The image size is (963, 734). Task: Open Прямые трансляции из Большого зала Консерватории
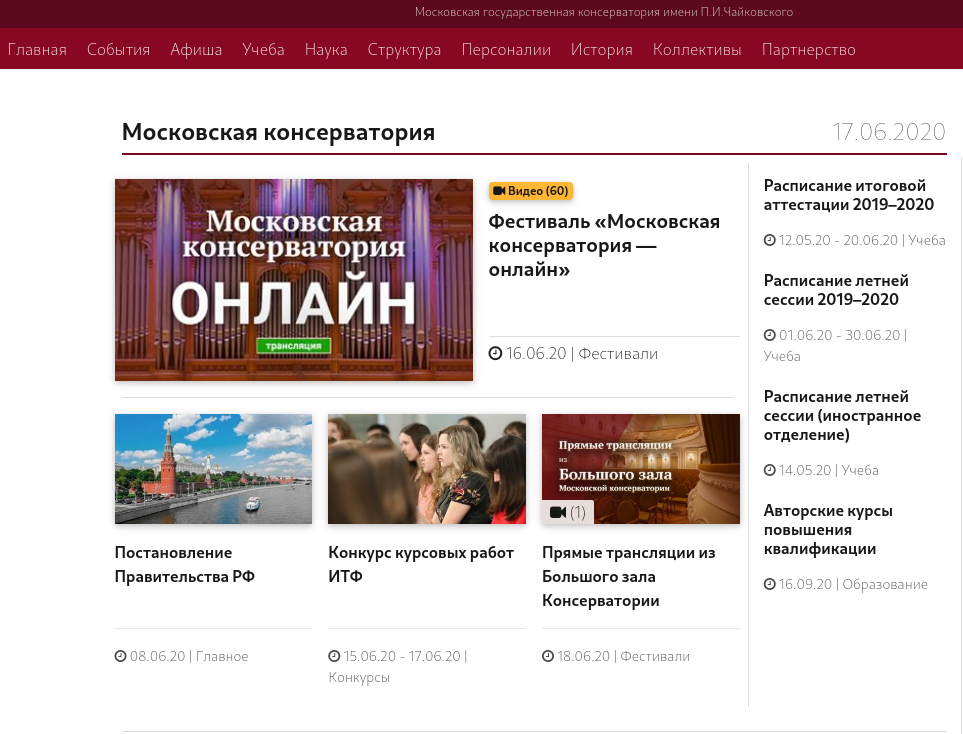(x=628, y=576)
